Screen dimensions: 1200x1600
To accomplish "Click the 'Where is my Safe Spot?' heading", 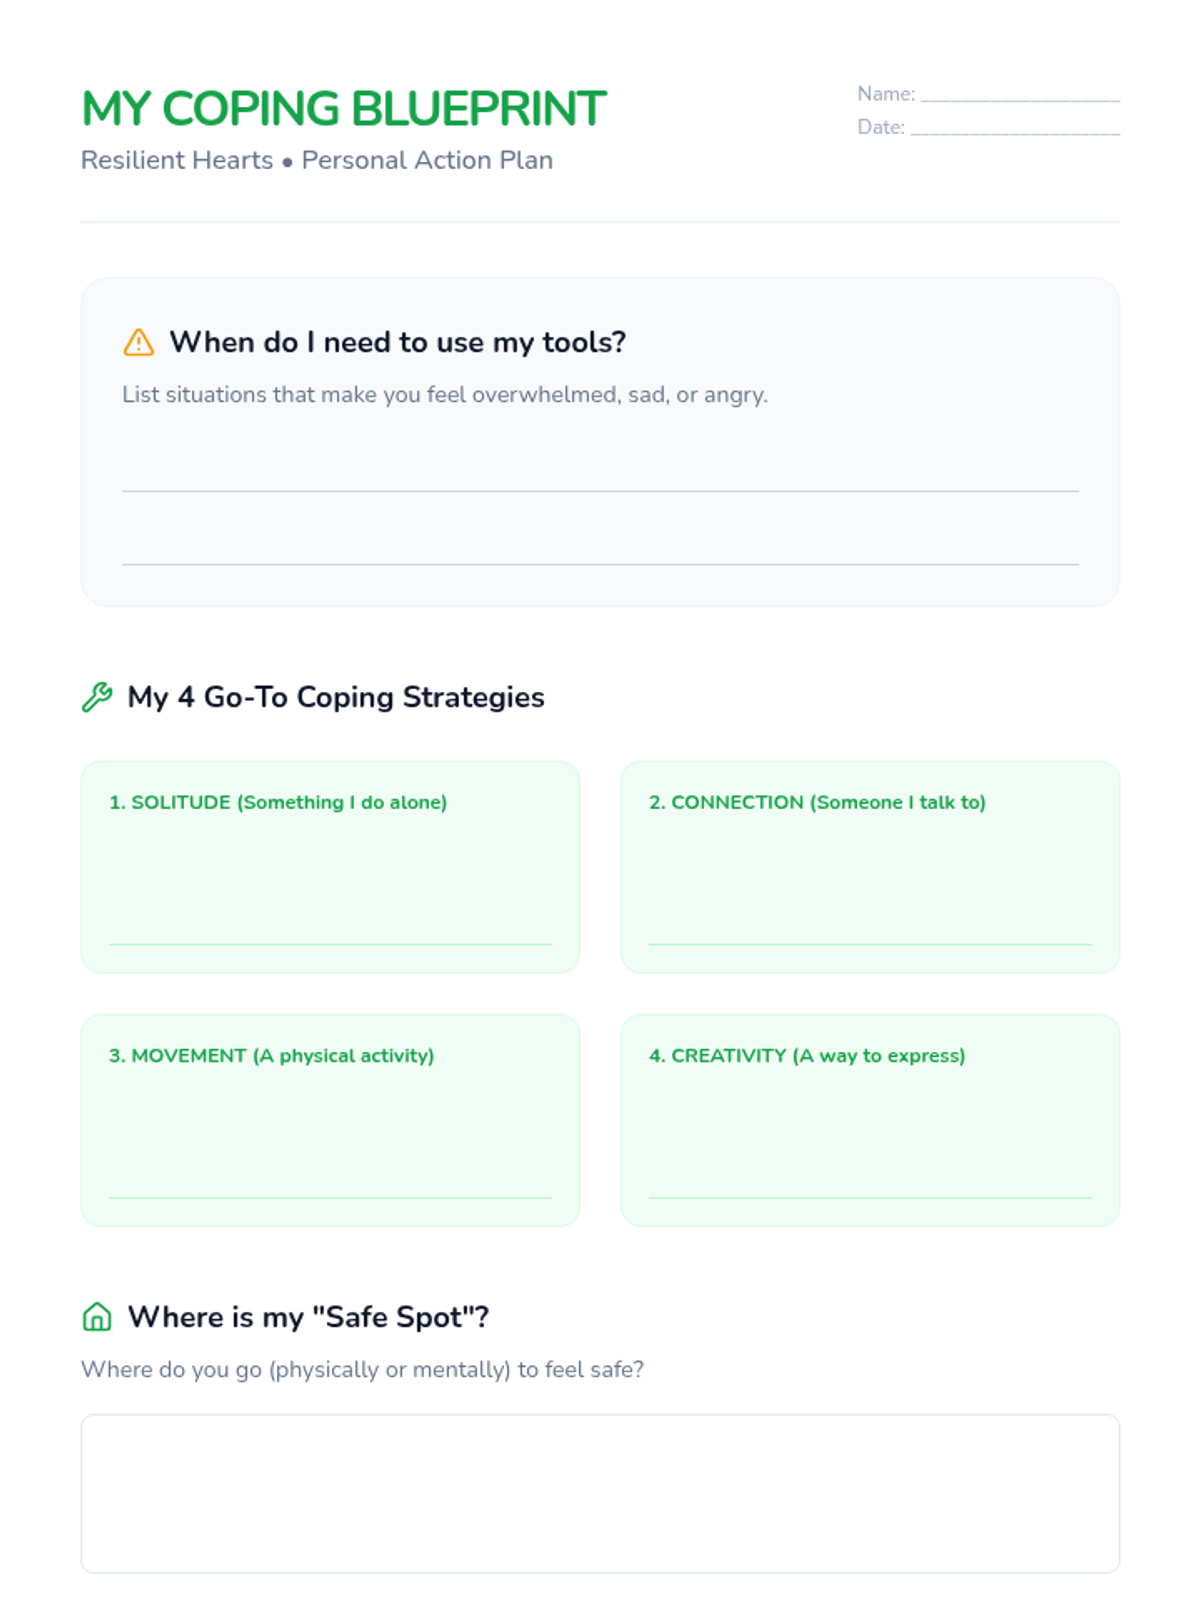I will pos(308,1317).
